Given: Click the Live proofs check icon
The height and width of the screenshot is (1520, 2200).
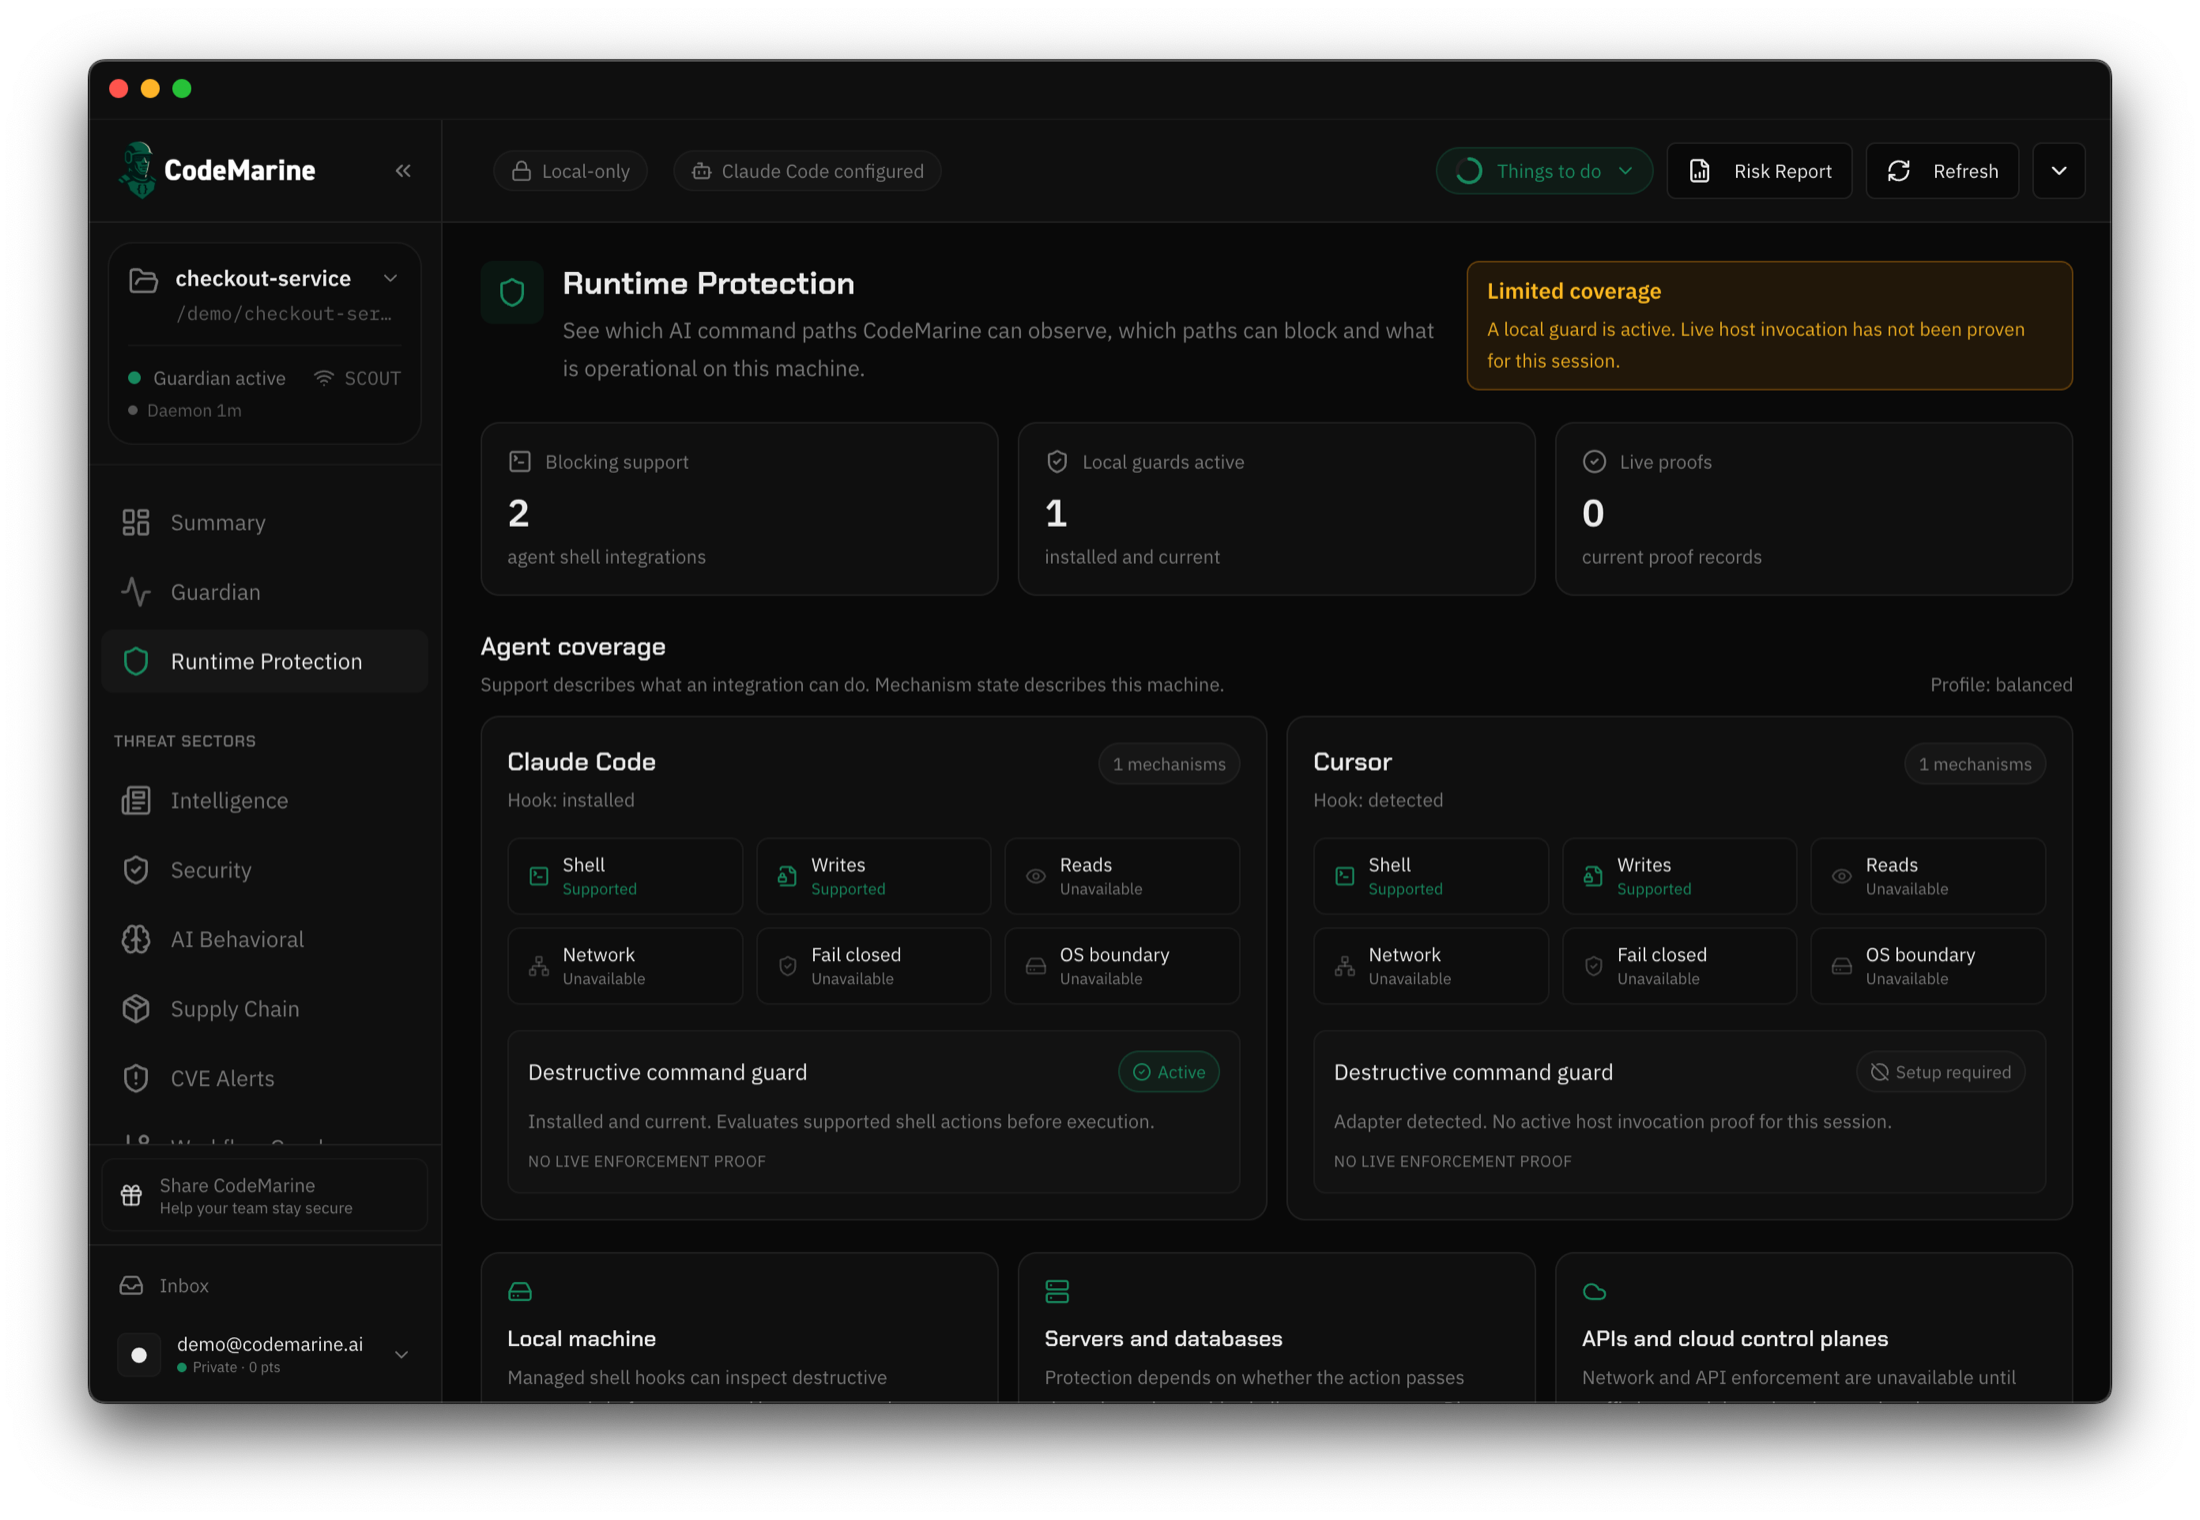Looking at the screenshot, I should click(x=1594, y=462).
